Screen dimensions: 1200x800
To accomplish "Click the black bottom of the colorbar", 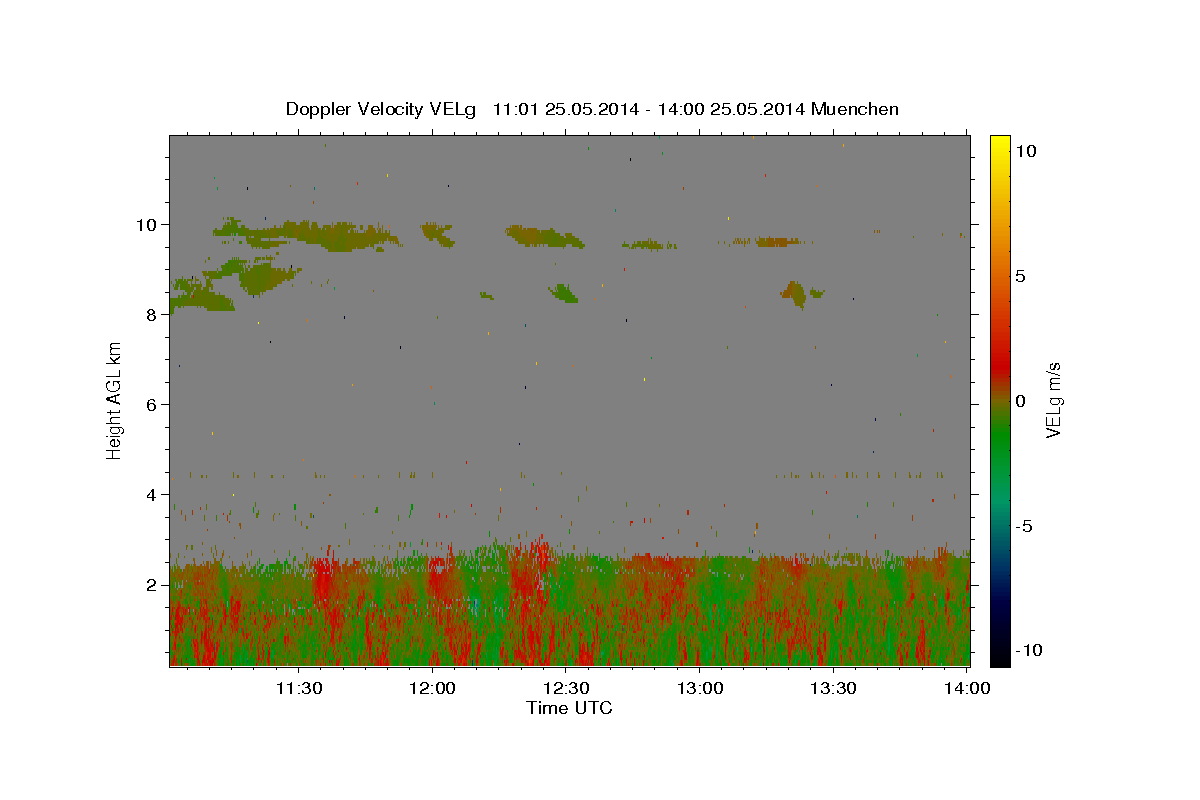I will click(x=999, y=654).
